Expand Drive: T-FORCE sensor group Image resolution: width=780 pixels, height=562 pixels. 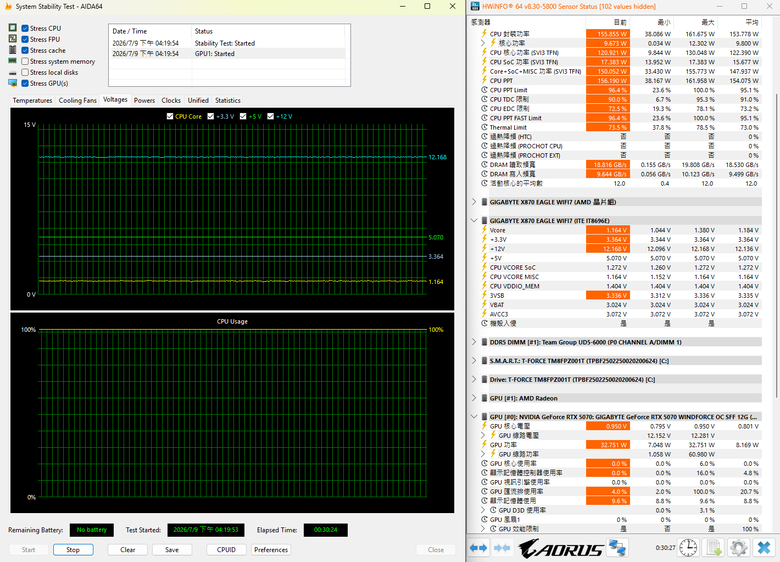pos(474,379)
